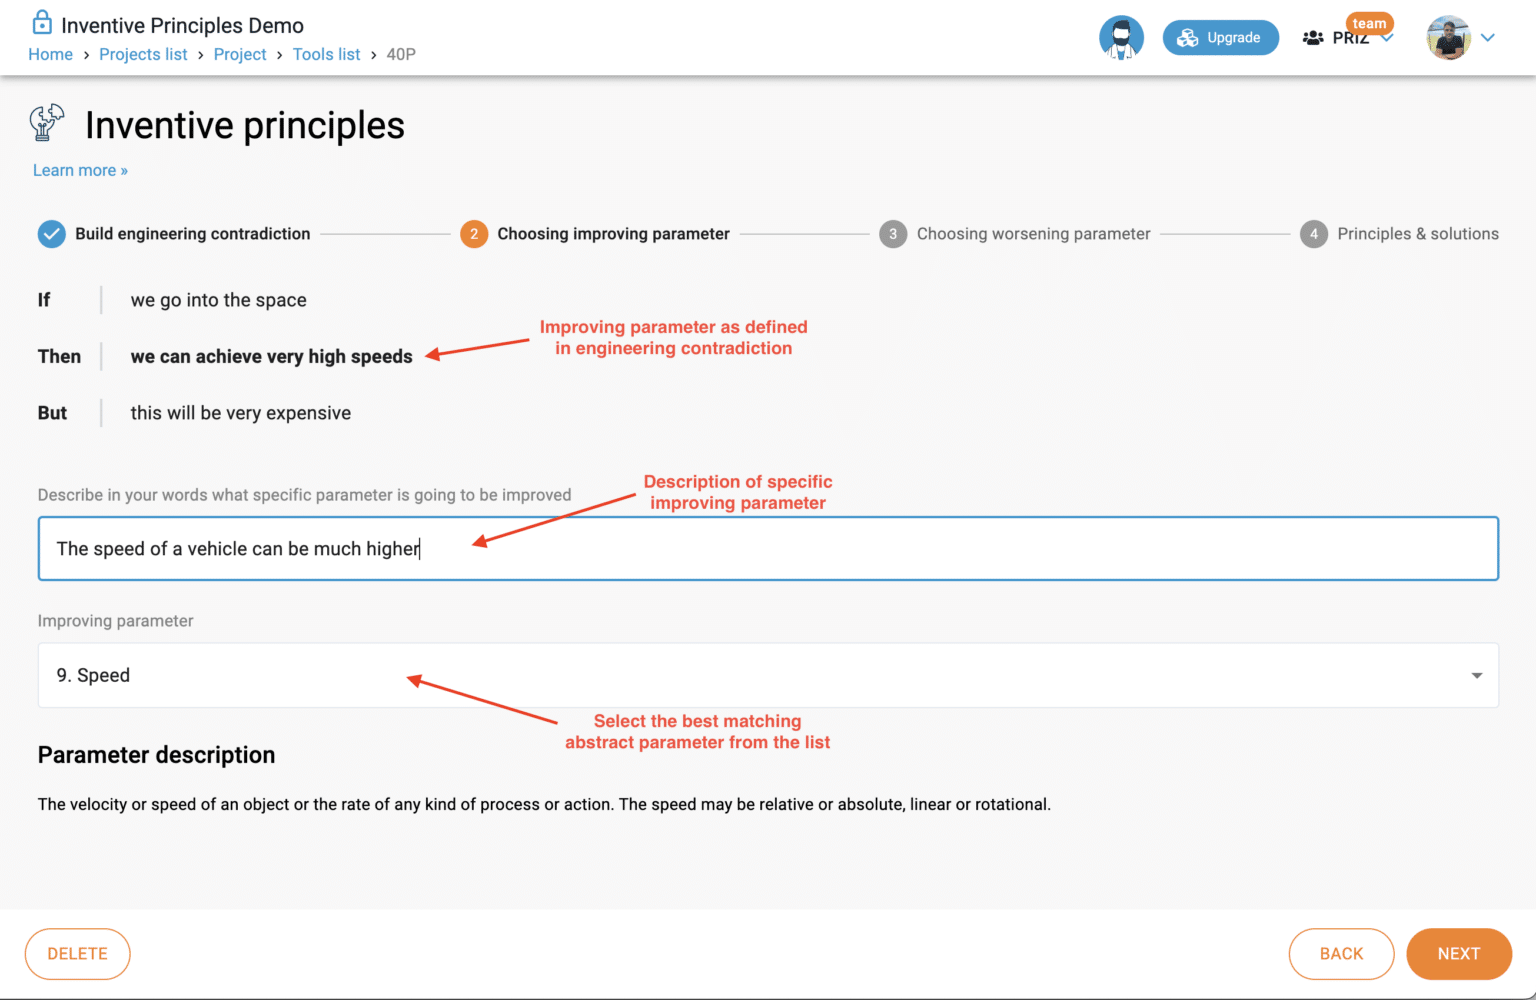Viewport: 1536px width, 1000px height.
Task: Expand the user account chevron
Action: pos(1488,38)
